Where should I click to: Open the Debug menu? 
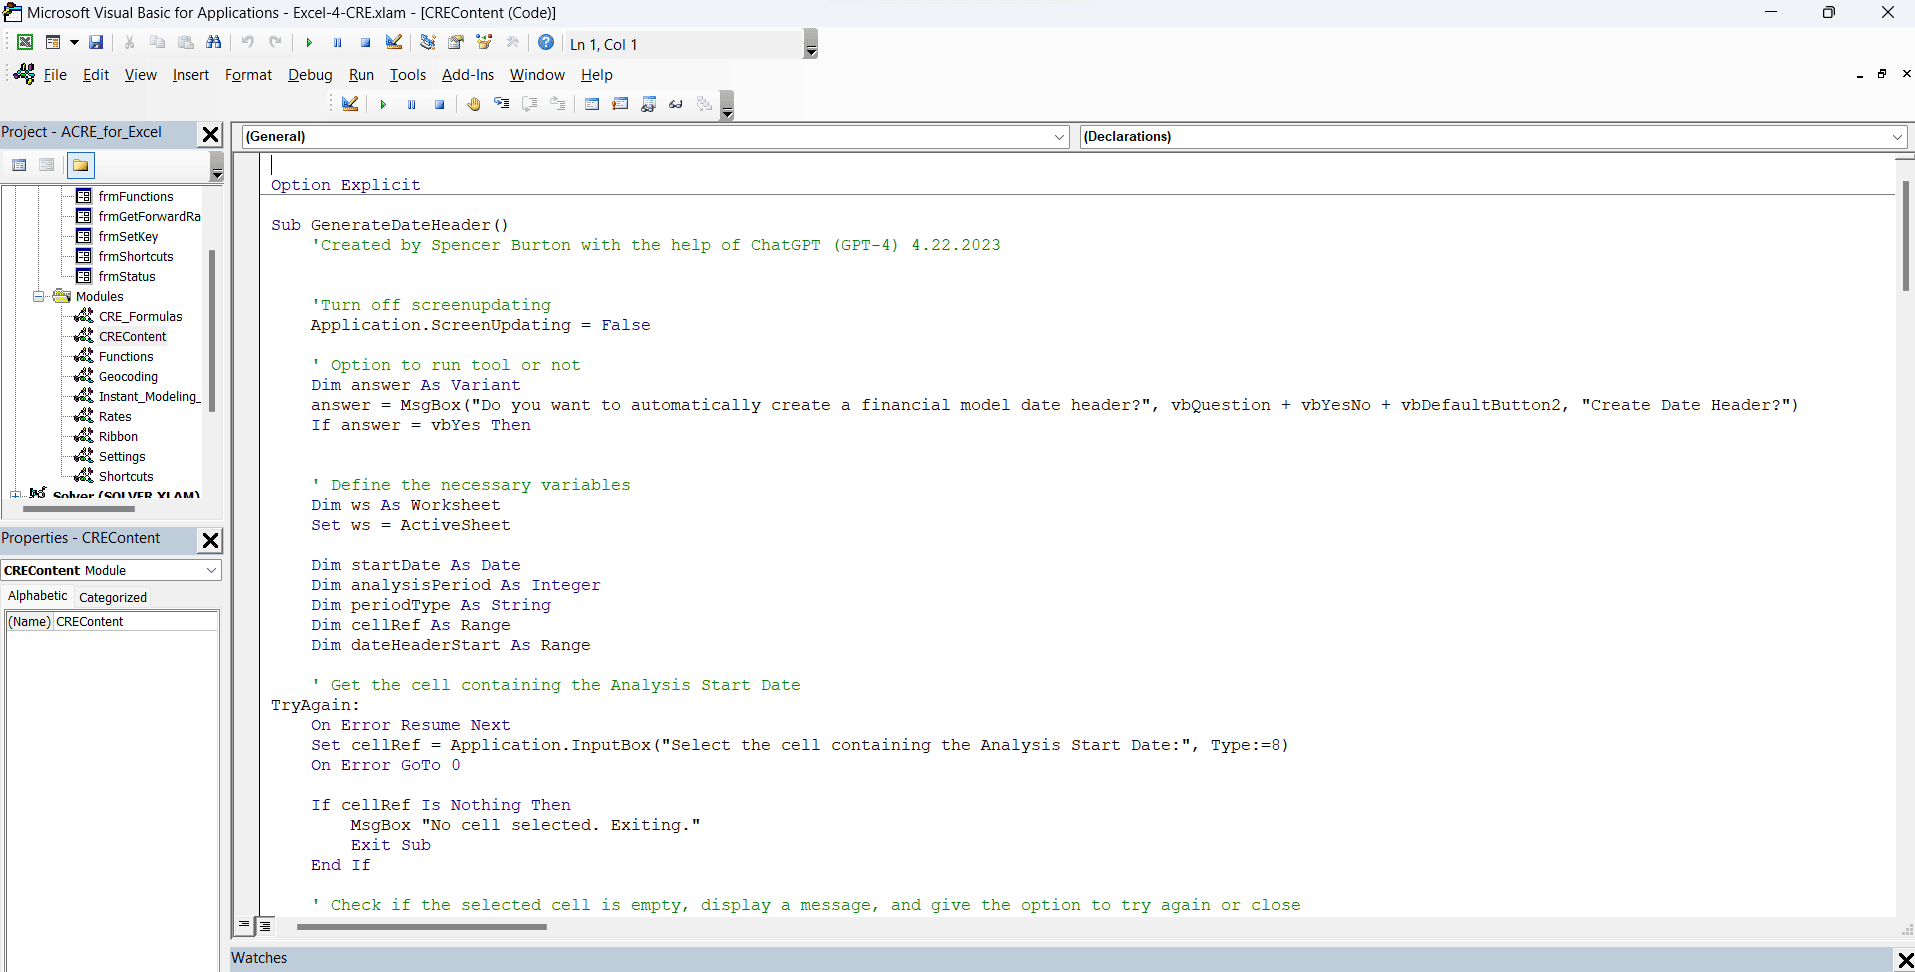[310, 75]
